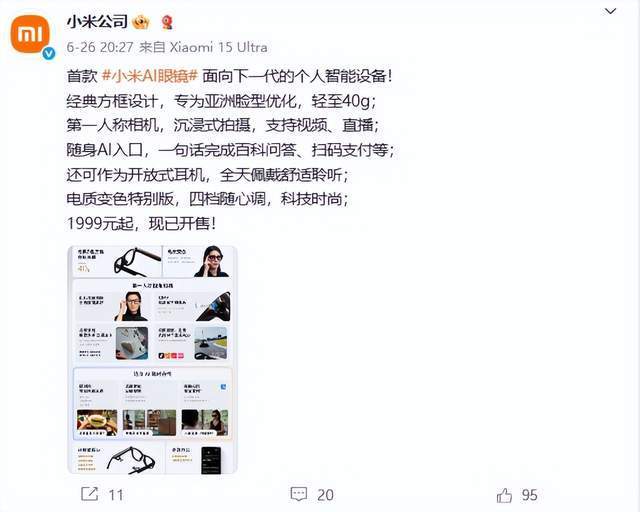Click the Xiaomi 15 Ultra source link
640x512 pixels.
coord(218,47)
